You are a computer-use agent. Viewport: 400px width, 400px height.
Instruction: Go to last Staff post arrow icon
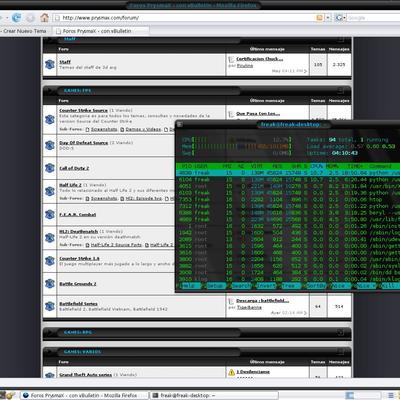tap(305, 71)
